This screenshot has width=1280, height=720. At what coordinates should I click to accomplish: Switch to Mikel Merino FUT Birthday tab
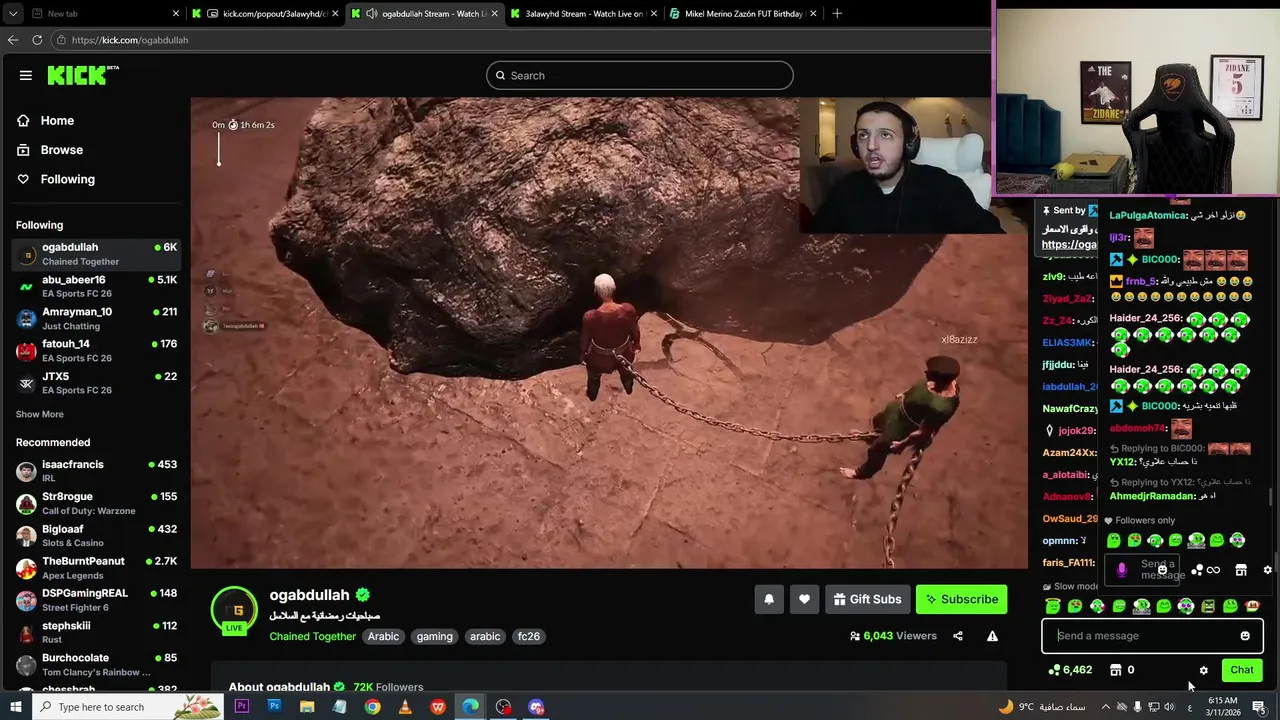[744, 14]
